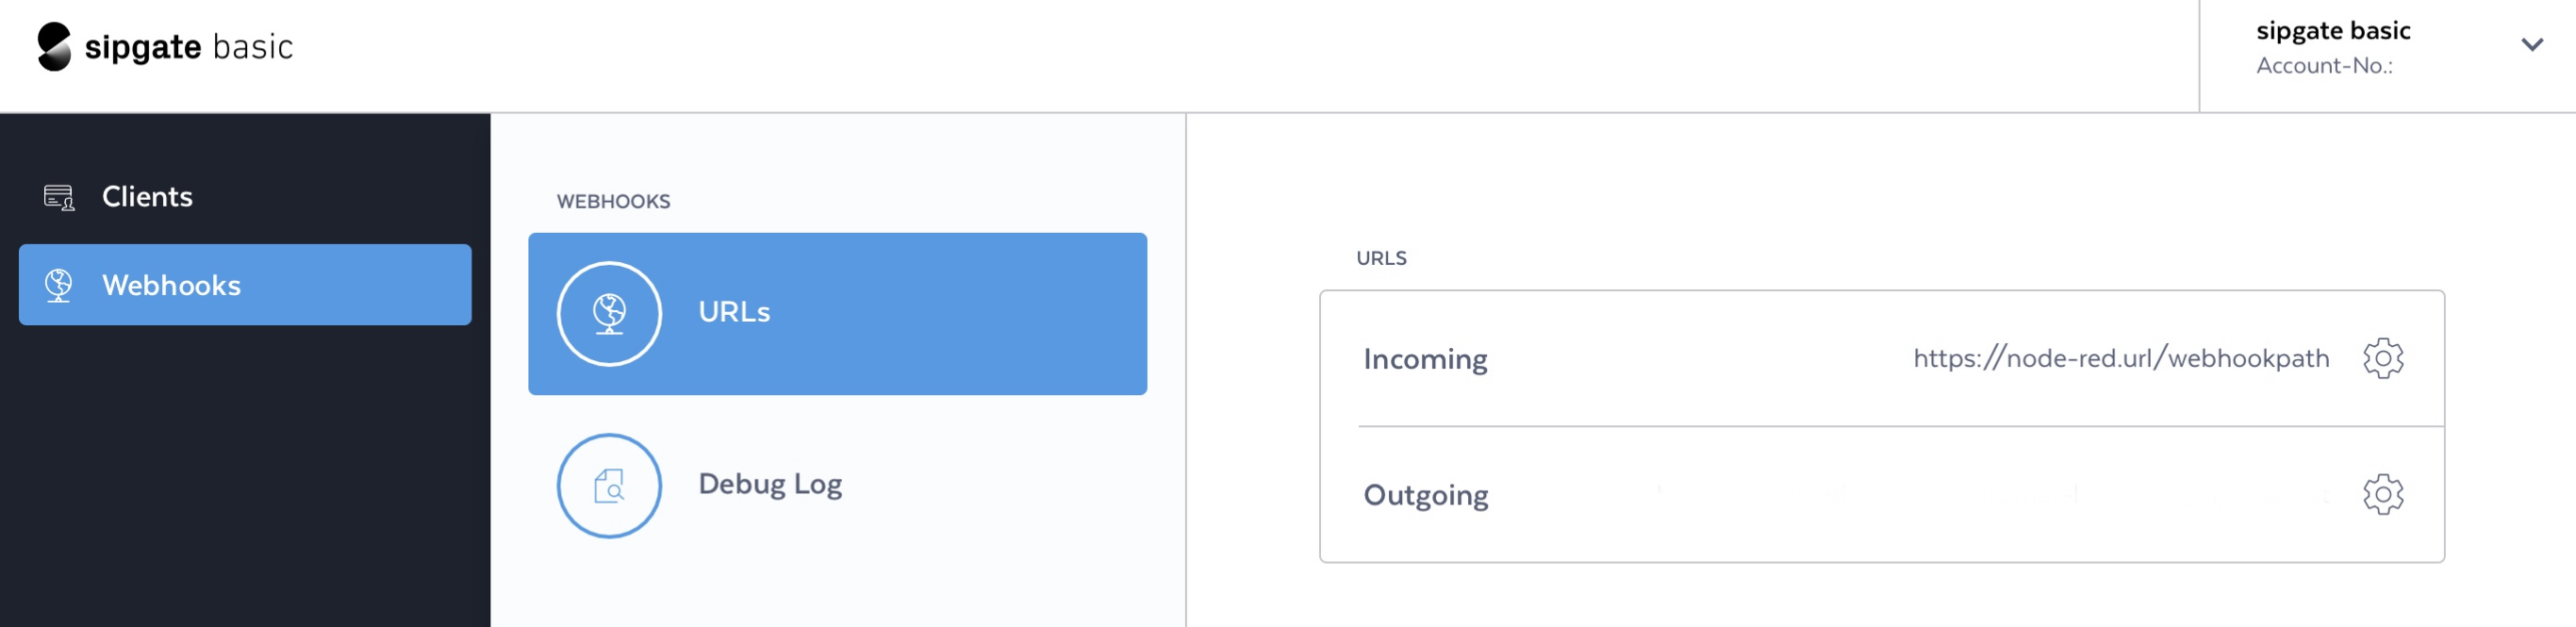Open the URLs webhooks section
Image resolution: width=2576 pixels, height=627 pixels.
tap(837, 314)
